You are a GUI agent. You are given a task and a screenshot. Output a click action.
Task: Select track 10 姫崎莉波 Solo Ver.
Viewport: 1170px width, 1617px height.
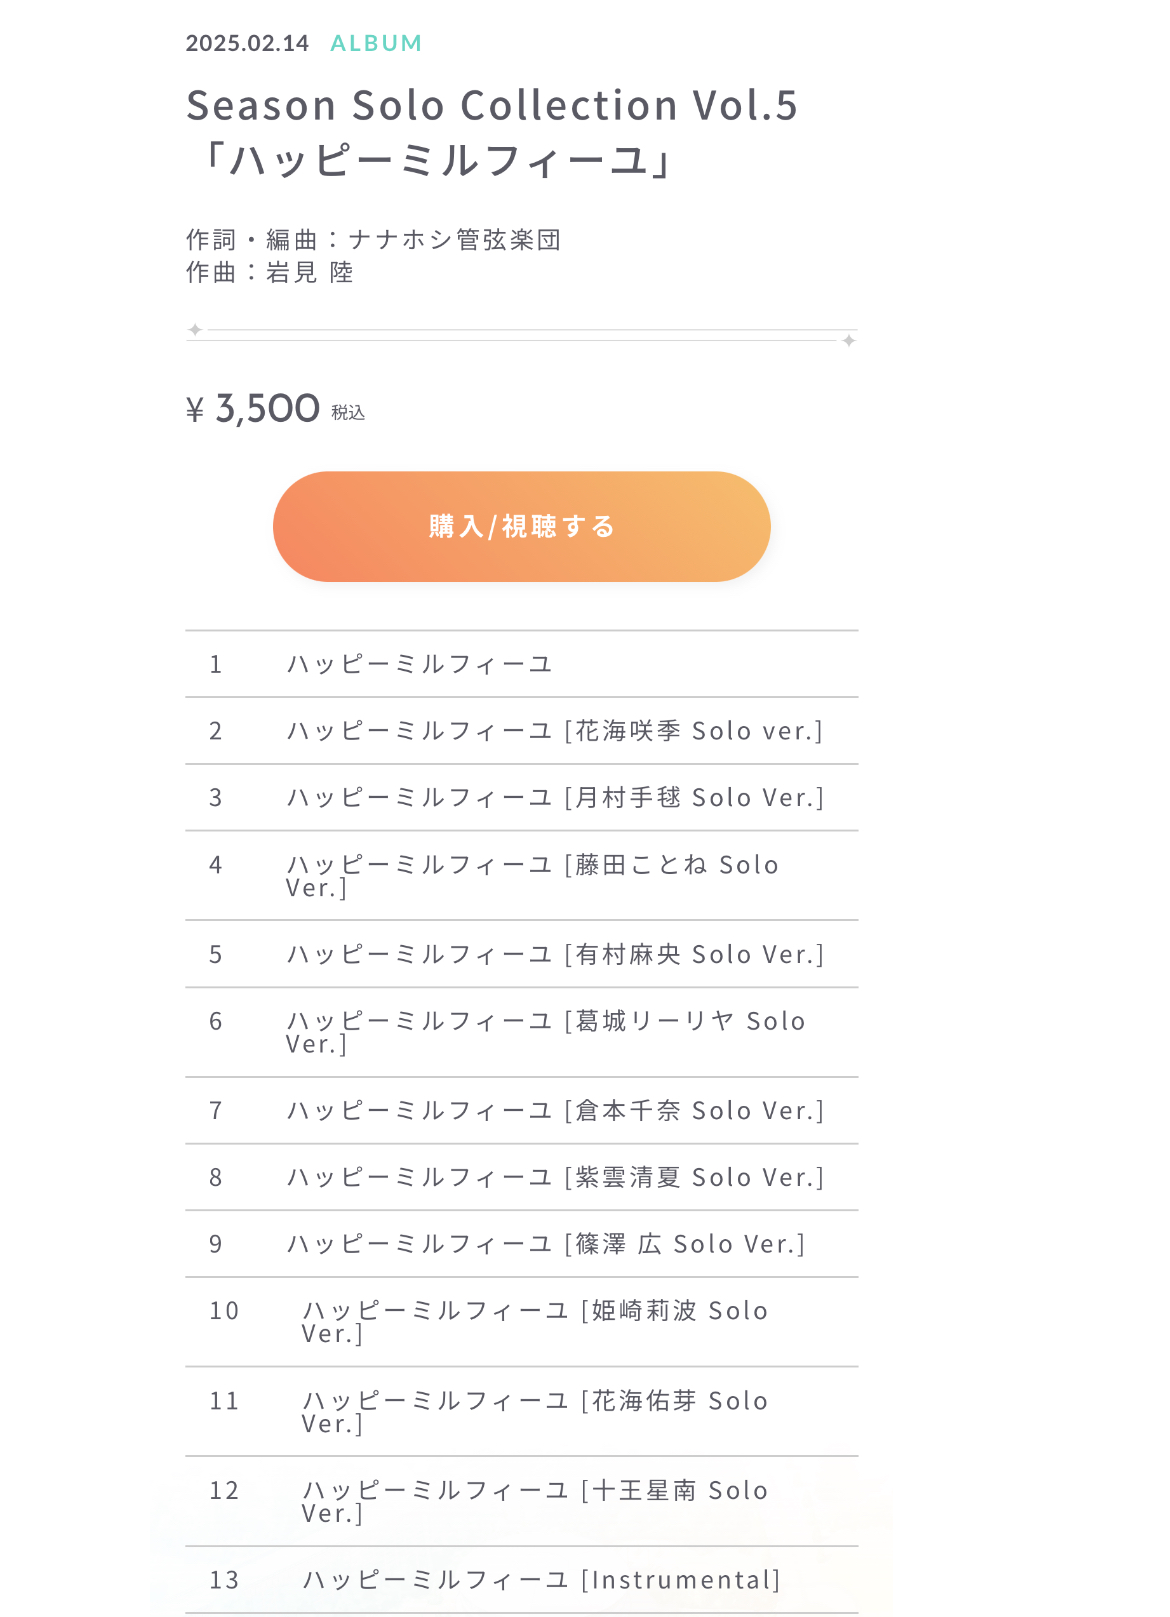point(535,1321)
